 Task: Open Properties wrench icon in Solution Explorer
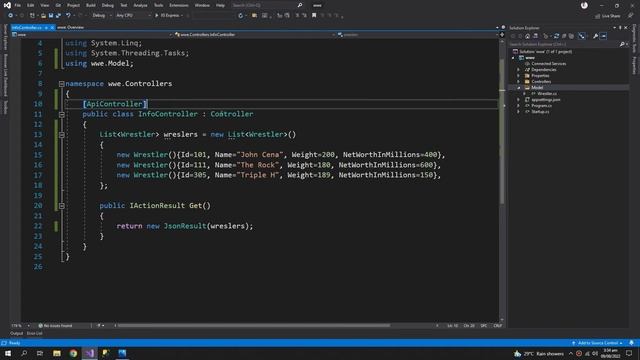point(596,36)
